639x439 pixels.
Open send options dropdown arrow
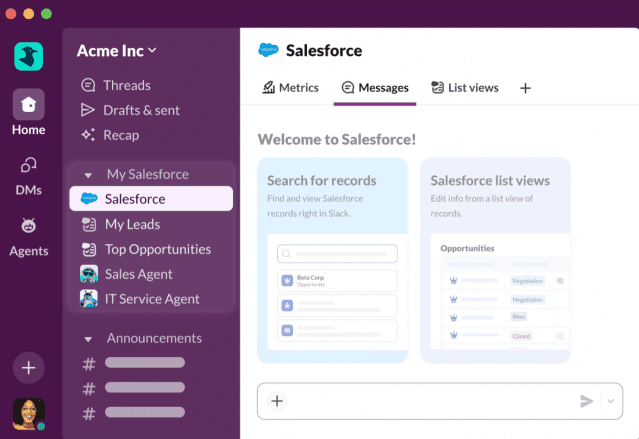[x=611, y=401]
